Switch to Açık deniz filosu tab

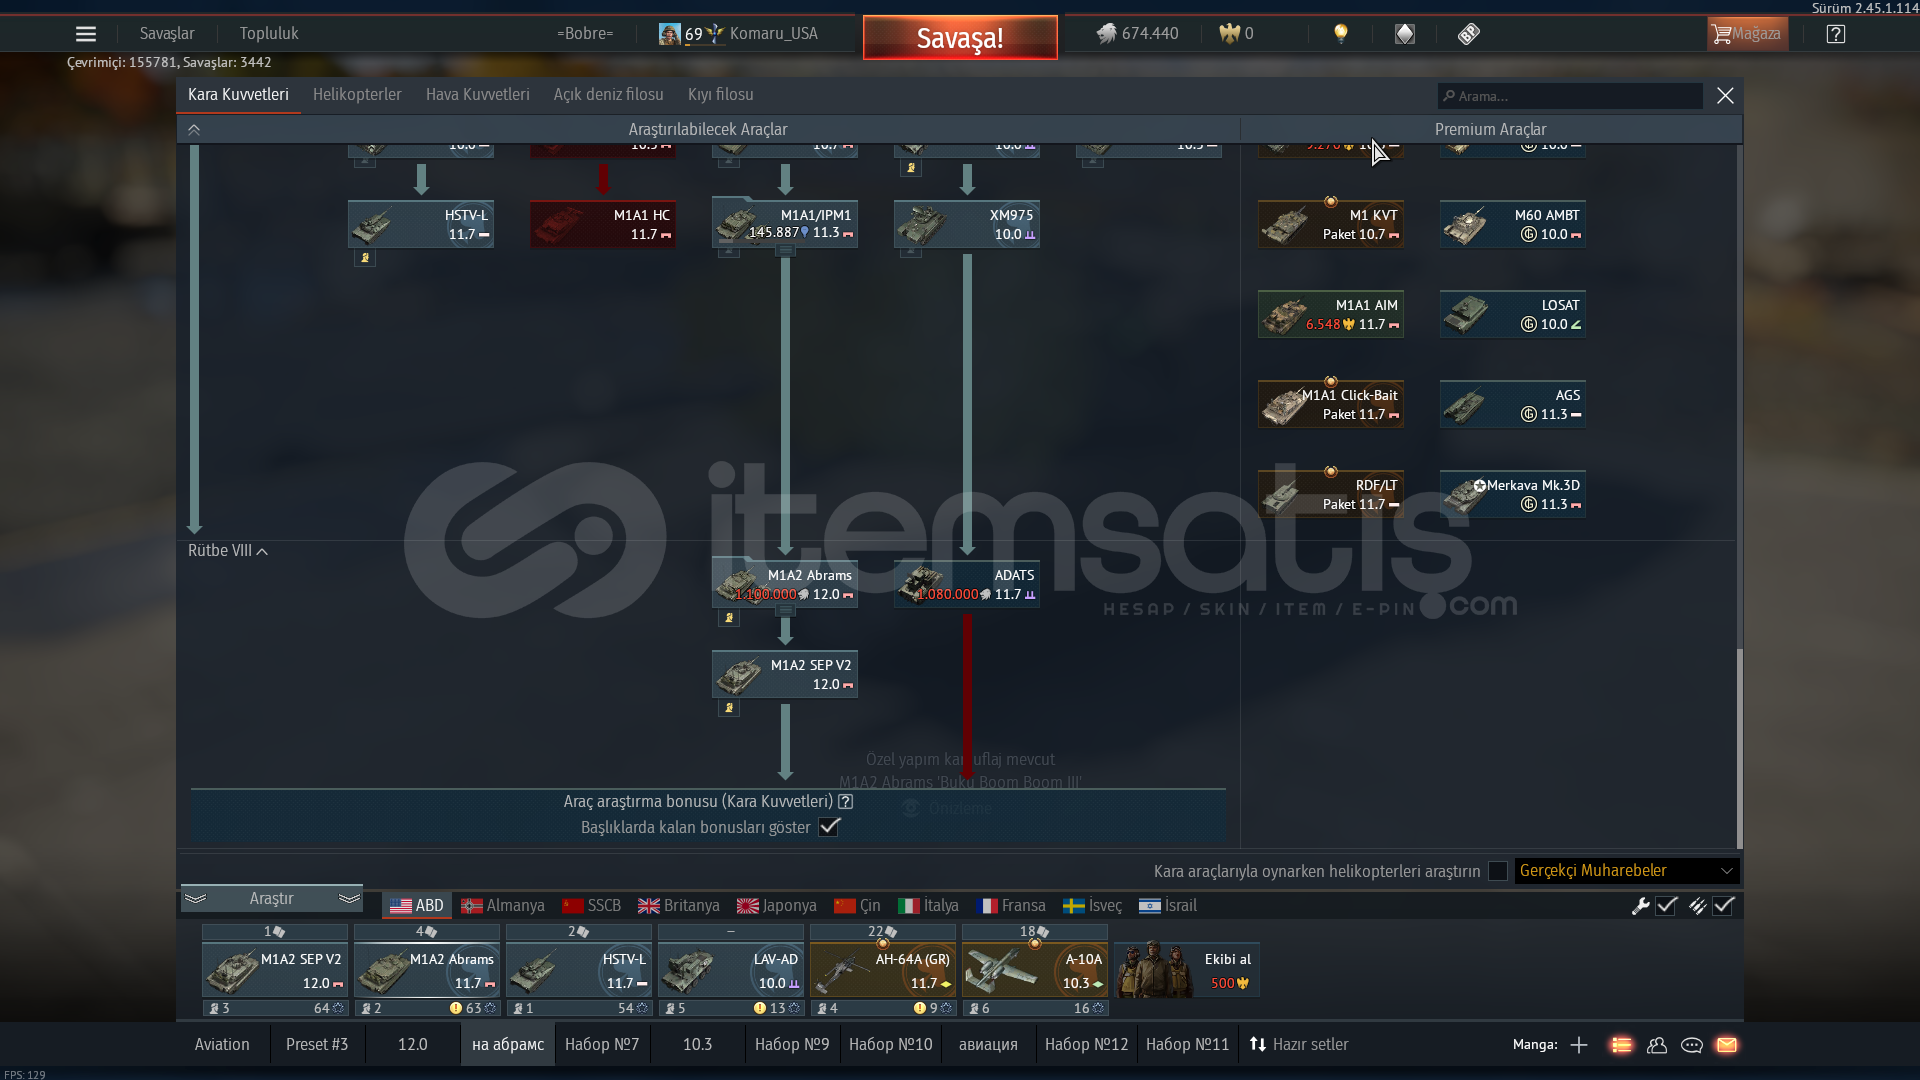(x=609, y=95)
